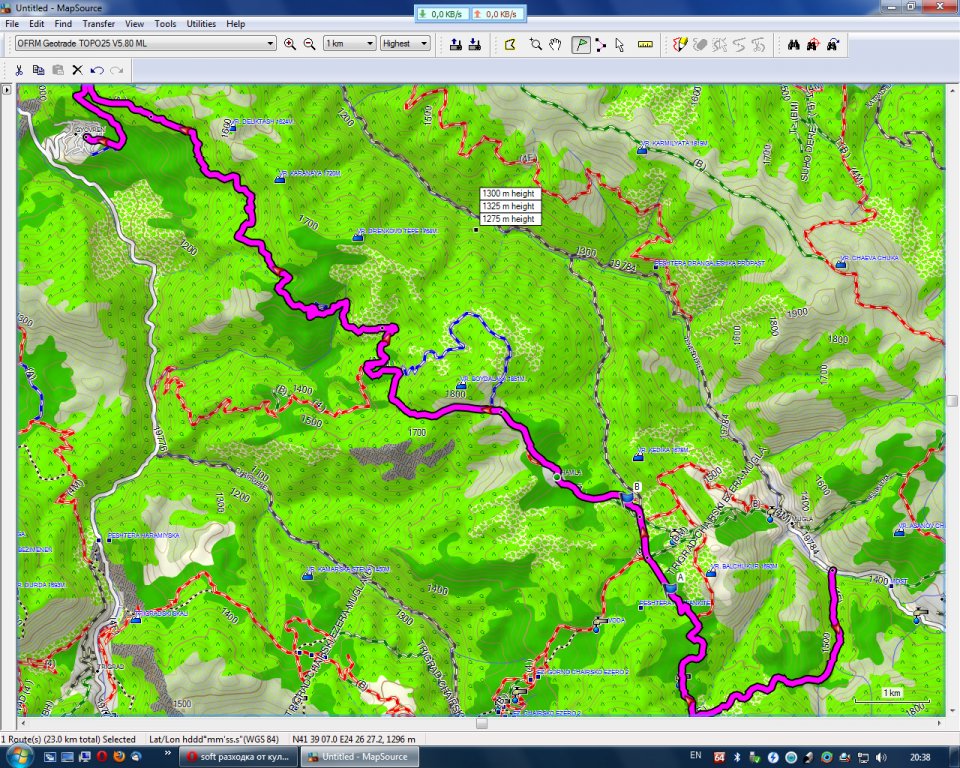Select the Route tool
Viewport: 960px width, 768px height.
pyautogui.click(x=600, y=44)
